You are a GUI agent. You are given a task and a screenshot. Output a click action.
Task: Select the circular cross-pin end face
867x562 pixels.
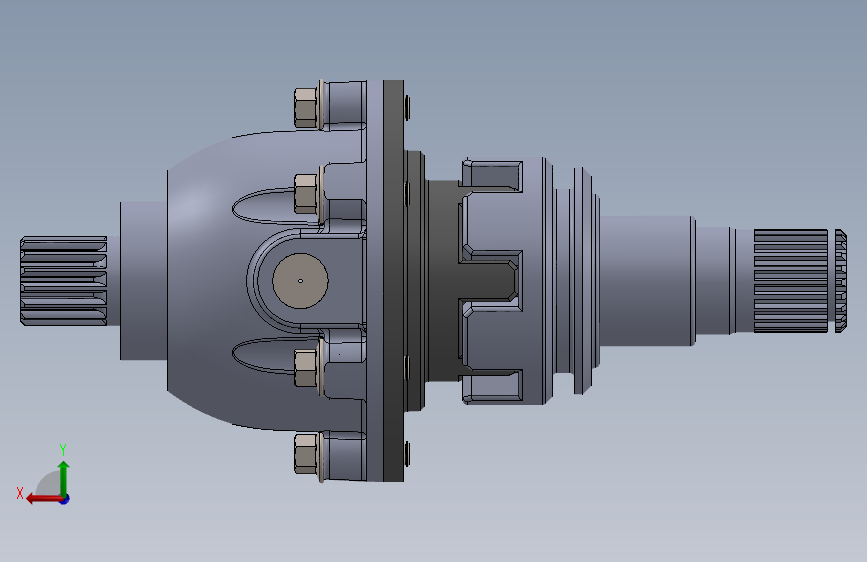coord(300,281)
